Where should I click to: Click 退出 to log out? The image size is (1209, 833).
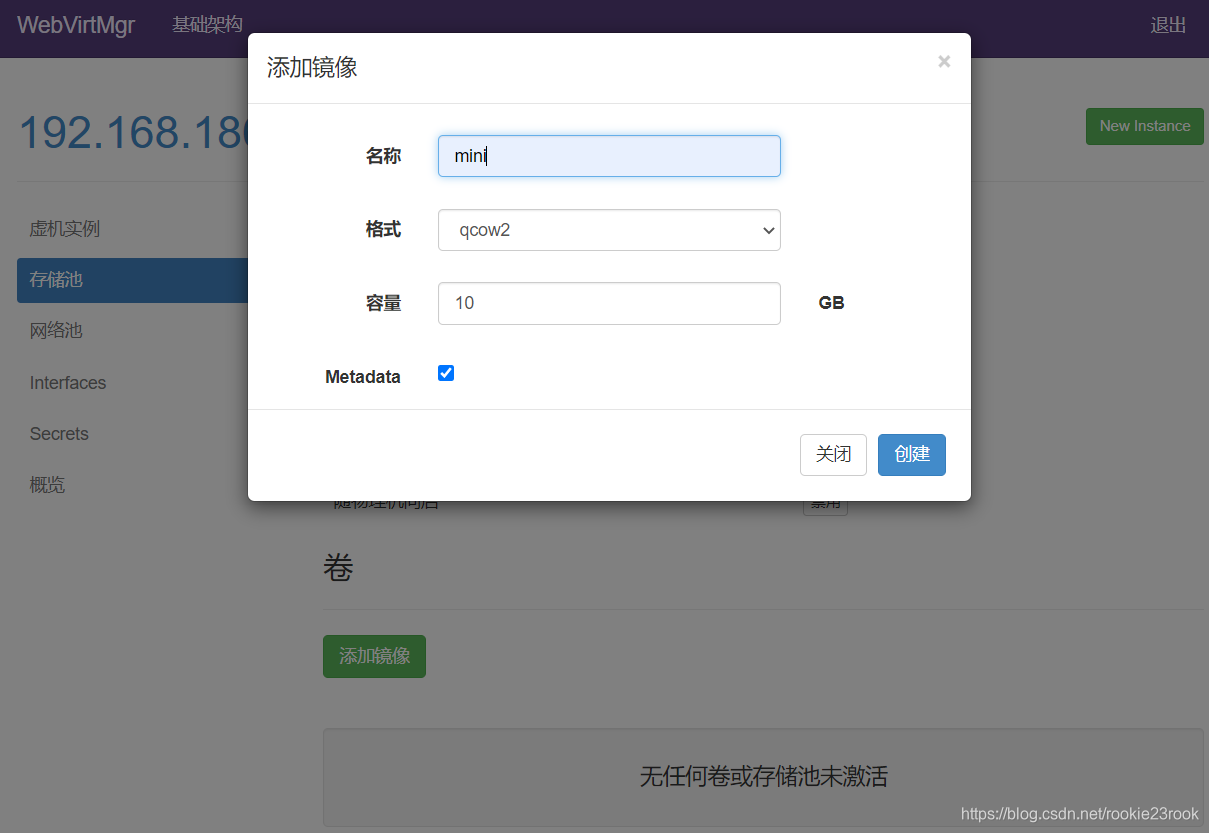click(1167, 25)
